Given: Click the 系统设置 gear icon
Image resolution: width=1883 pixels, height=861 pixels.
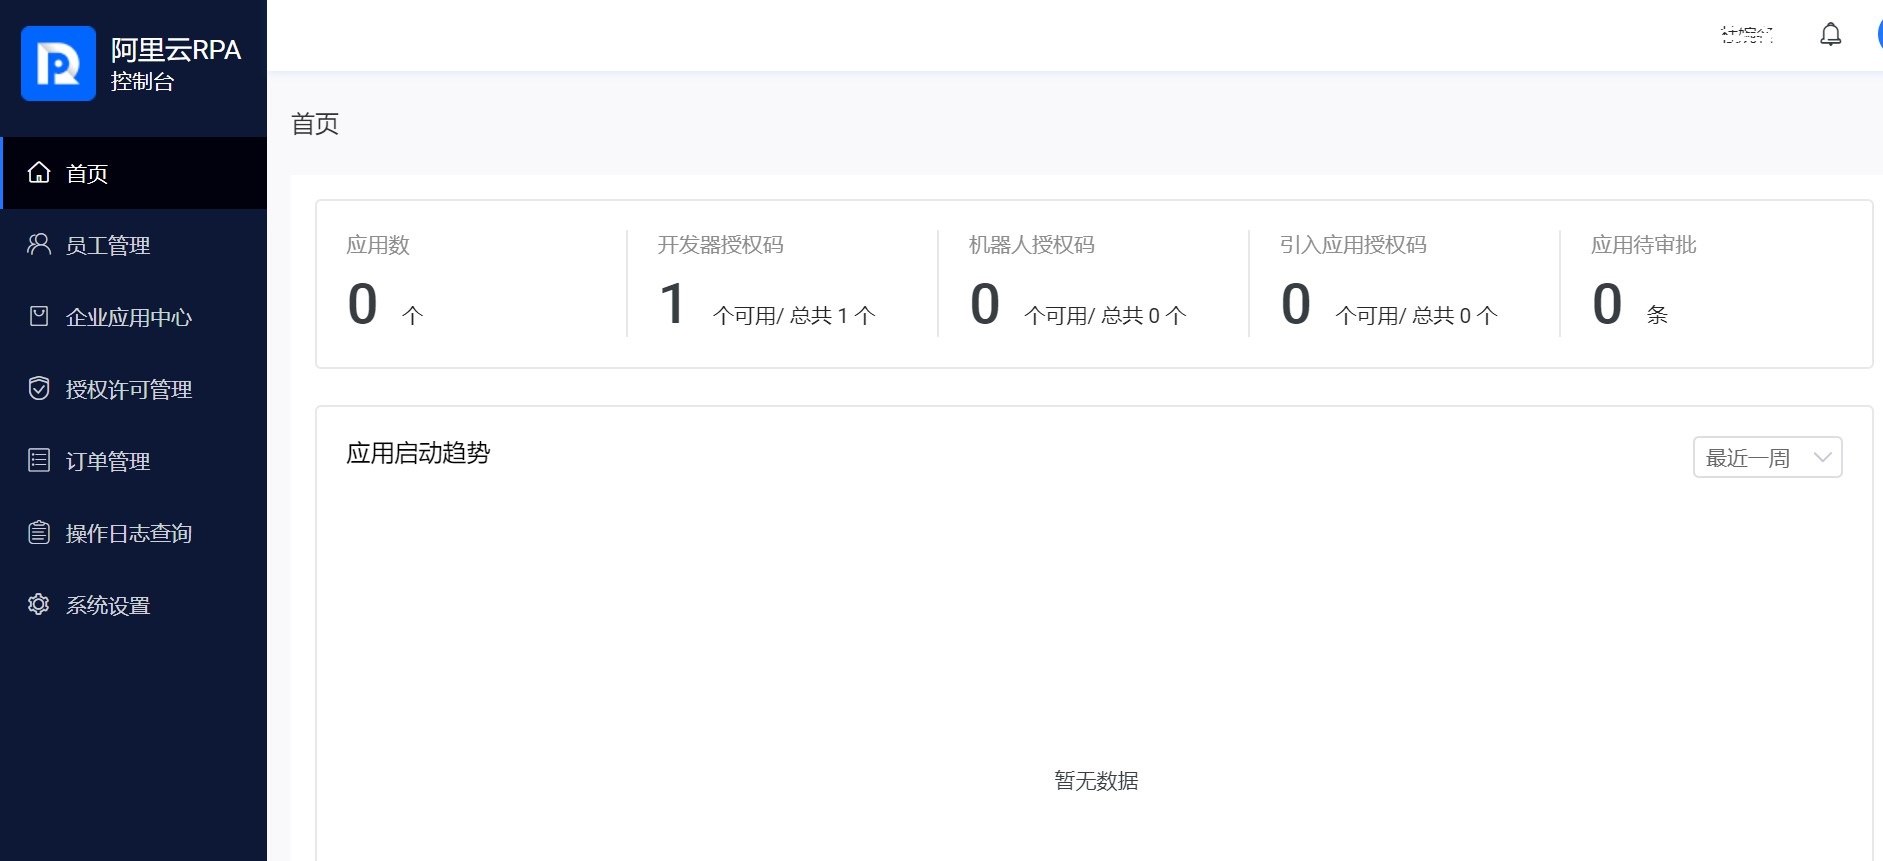Looking at the screenshot, I should (x=39, y=604).
